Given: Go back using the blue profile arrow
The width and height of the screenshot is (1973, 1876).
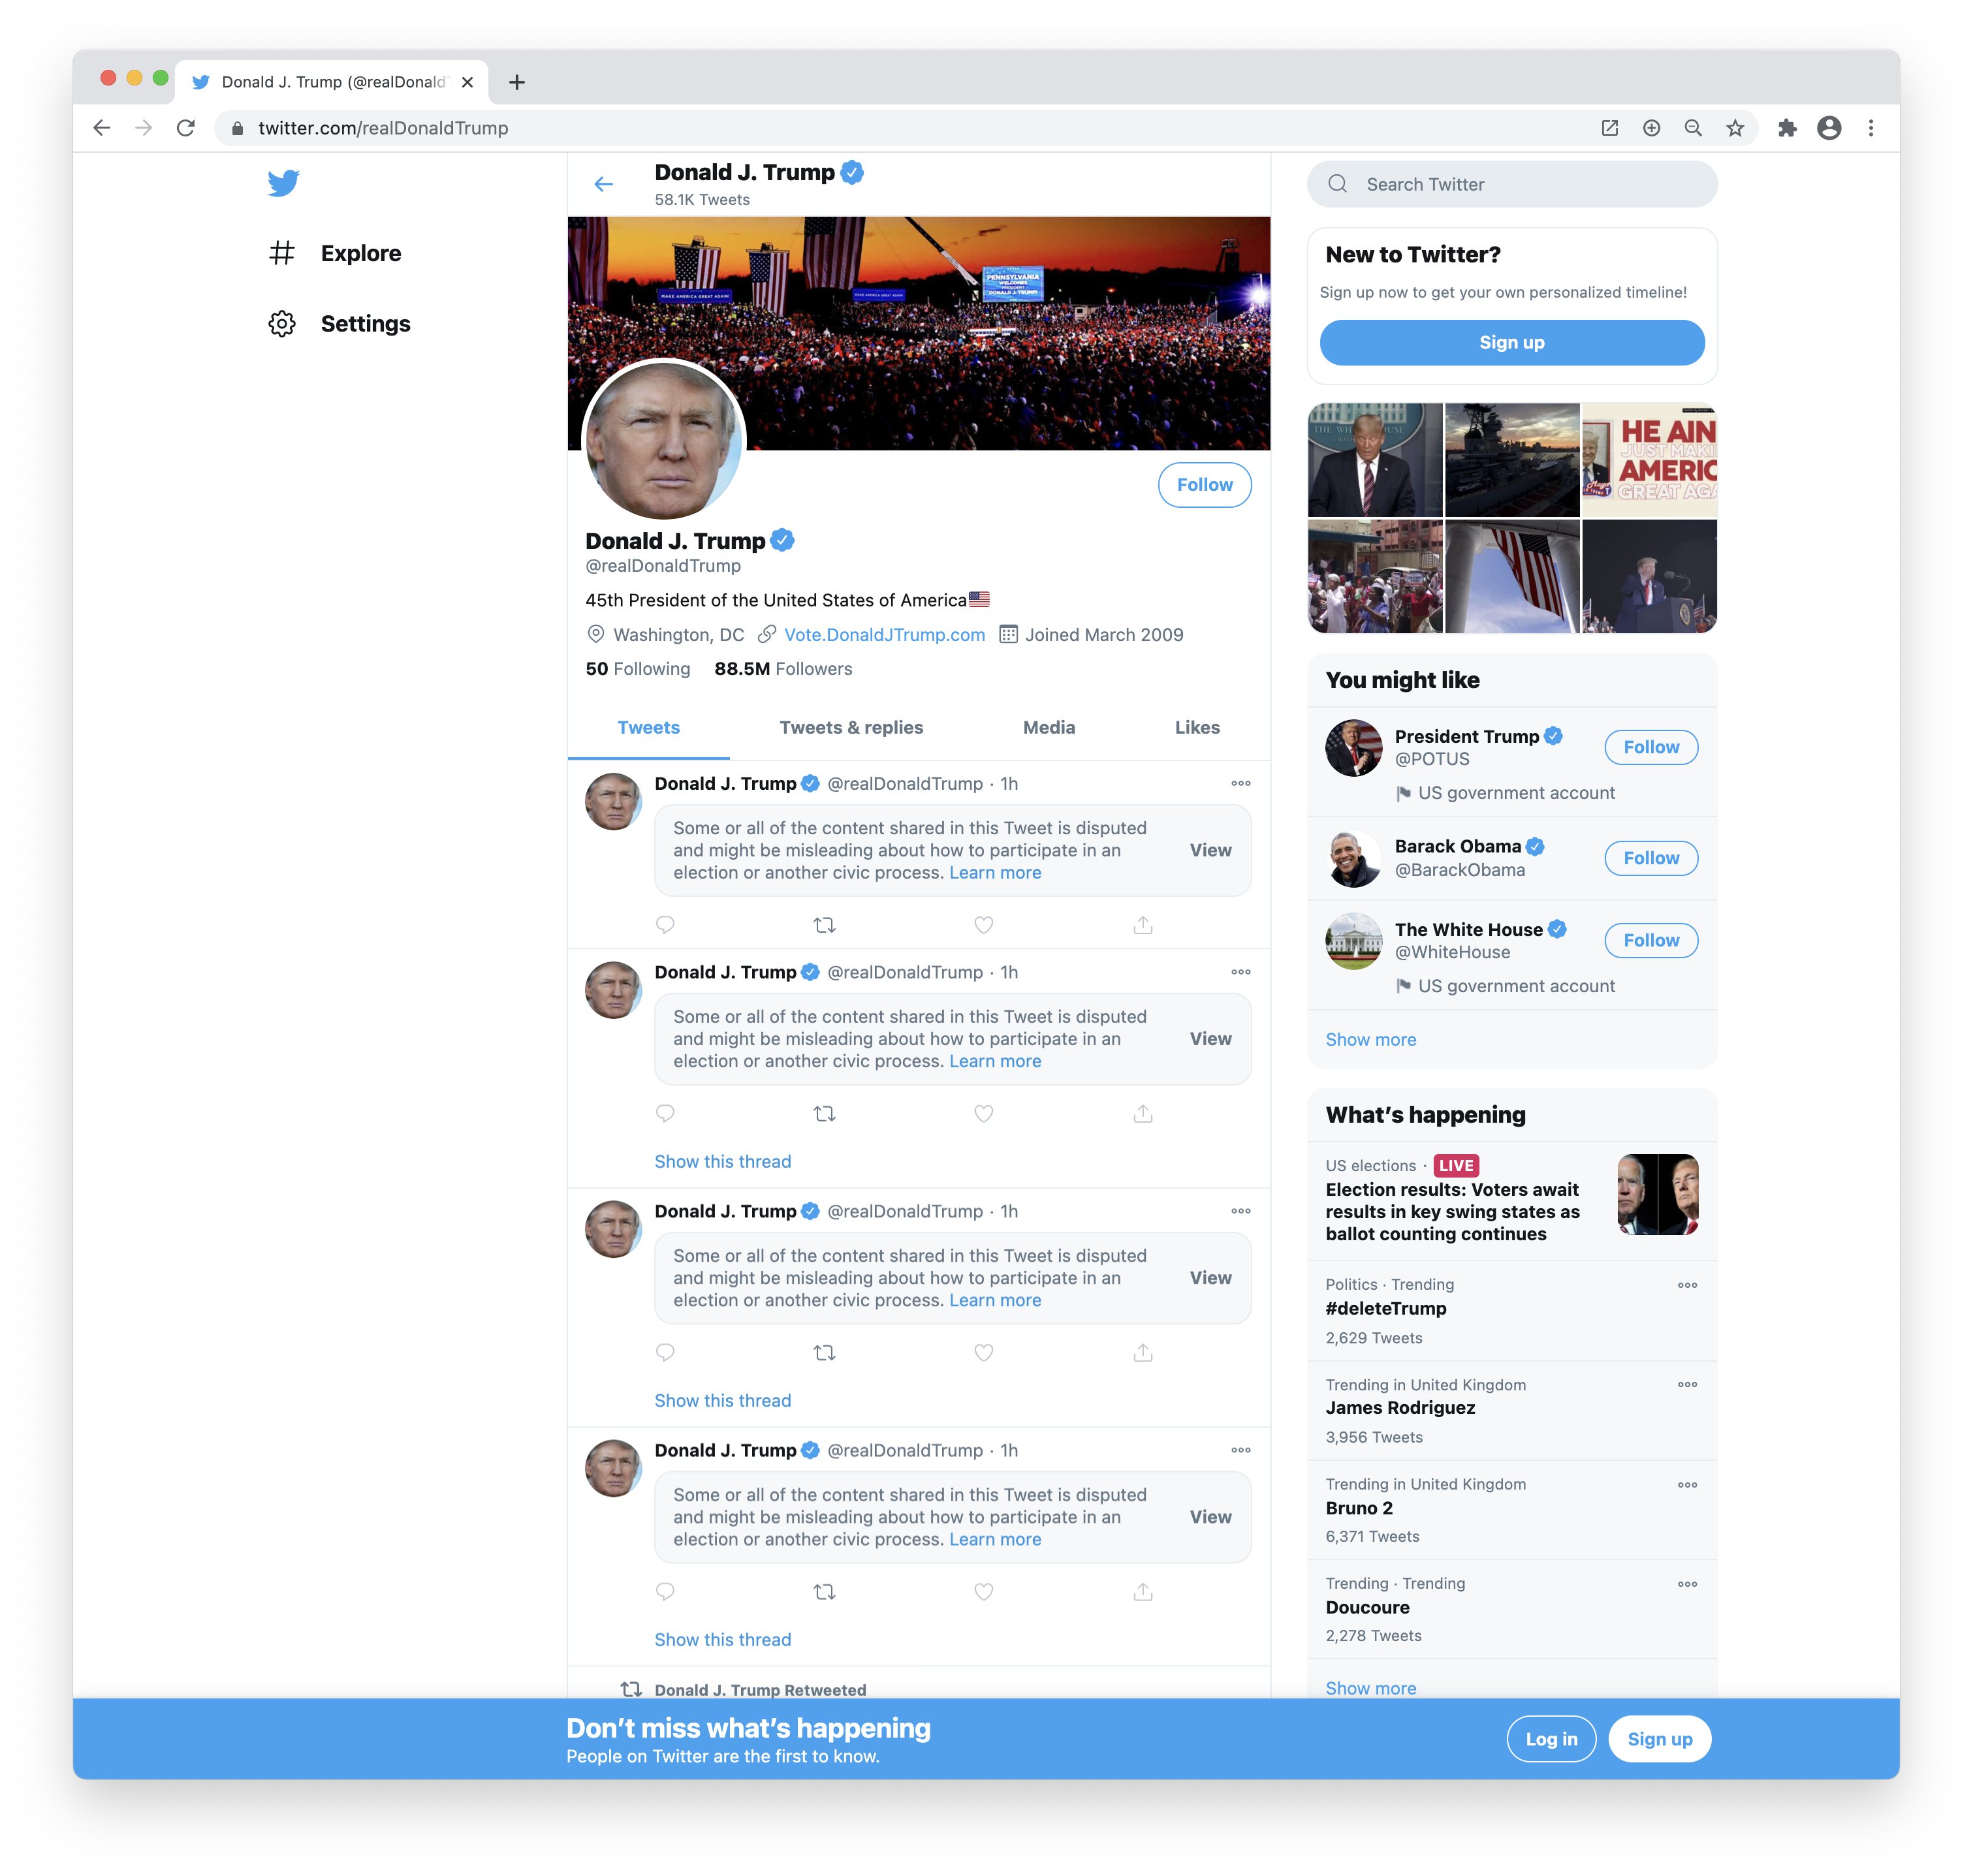Looking at the screenshot, I should point(603,184).
